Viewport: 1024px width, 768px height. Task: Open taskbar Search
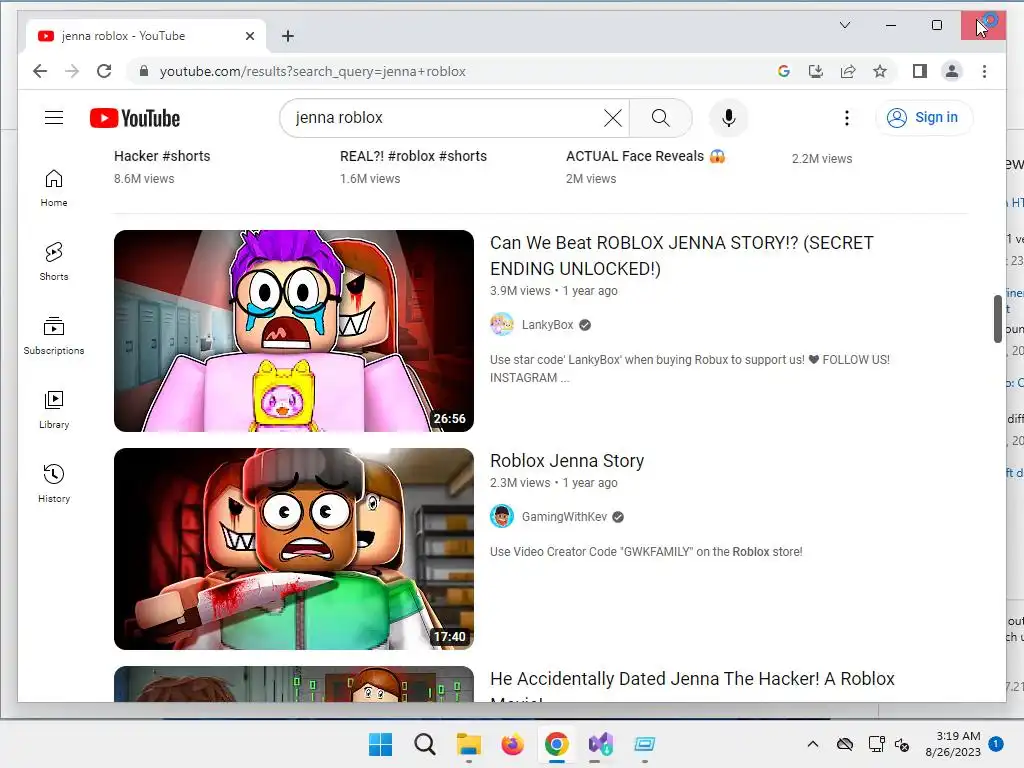click(424, 744)
